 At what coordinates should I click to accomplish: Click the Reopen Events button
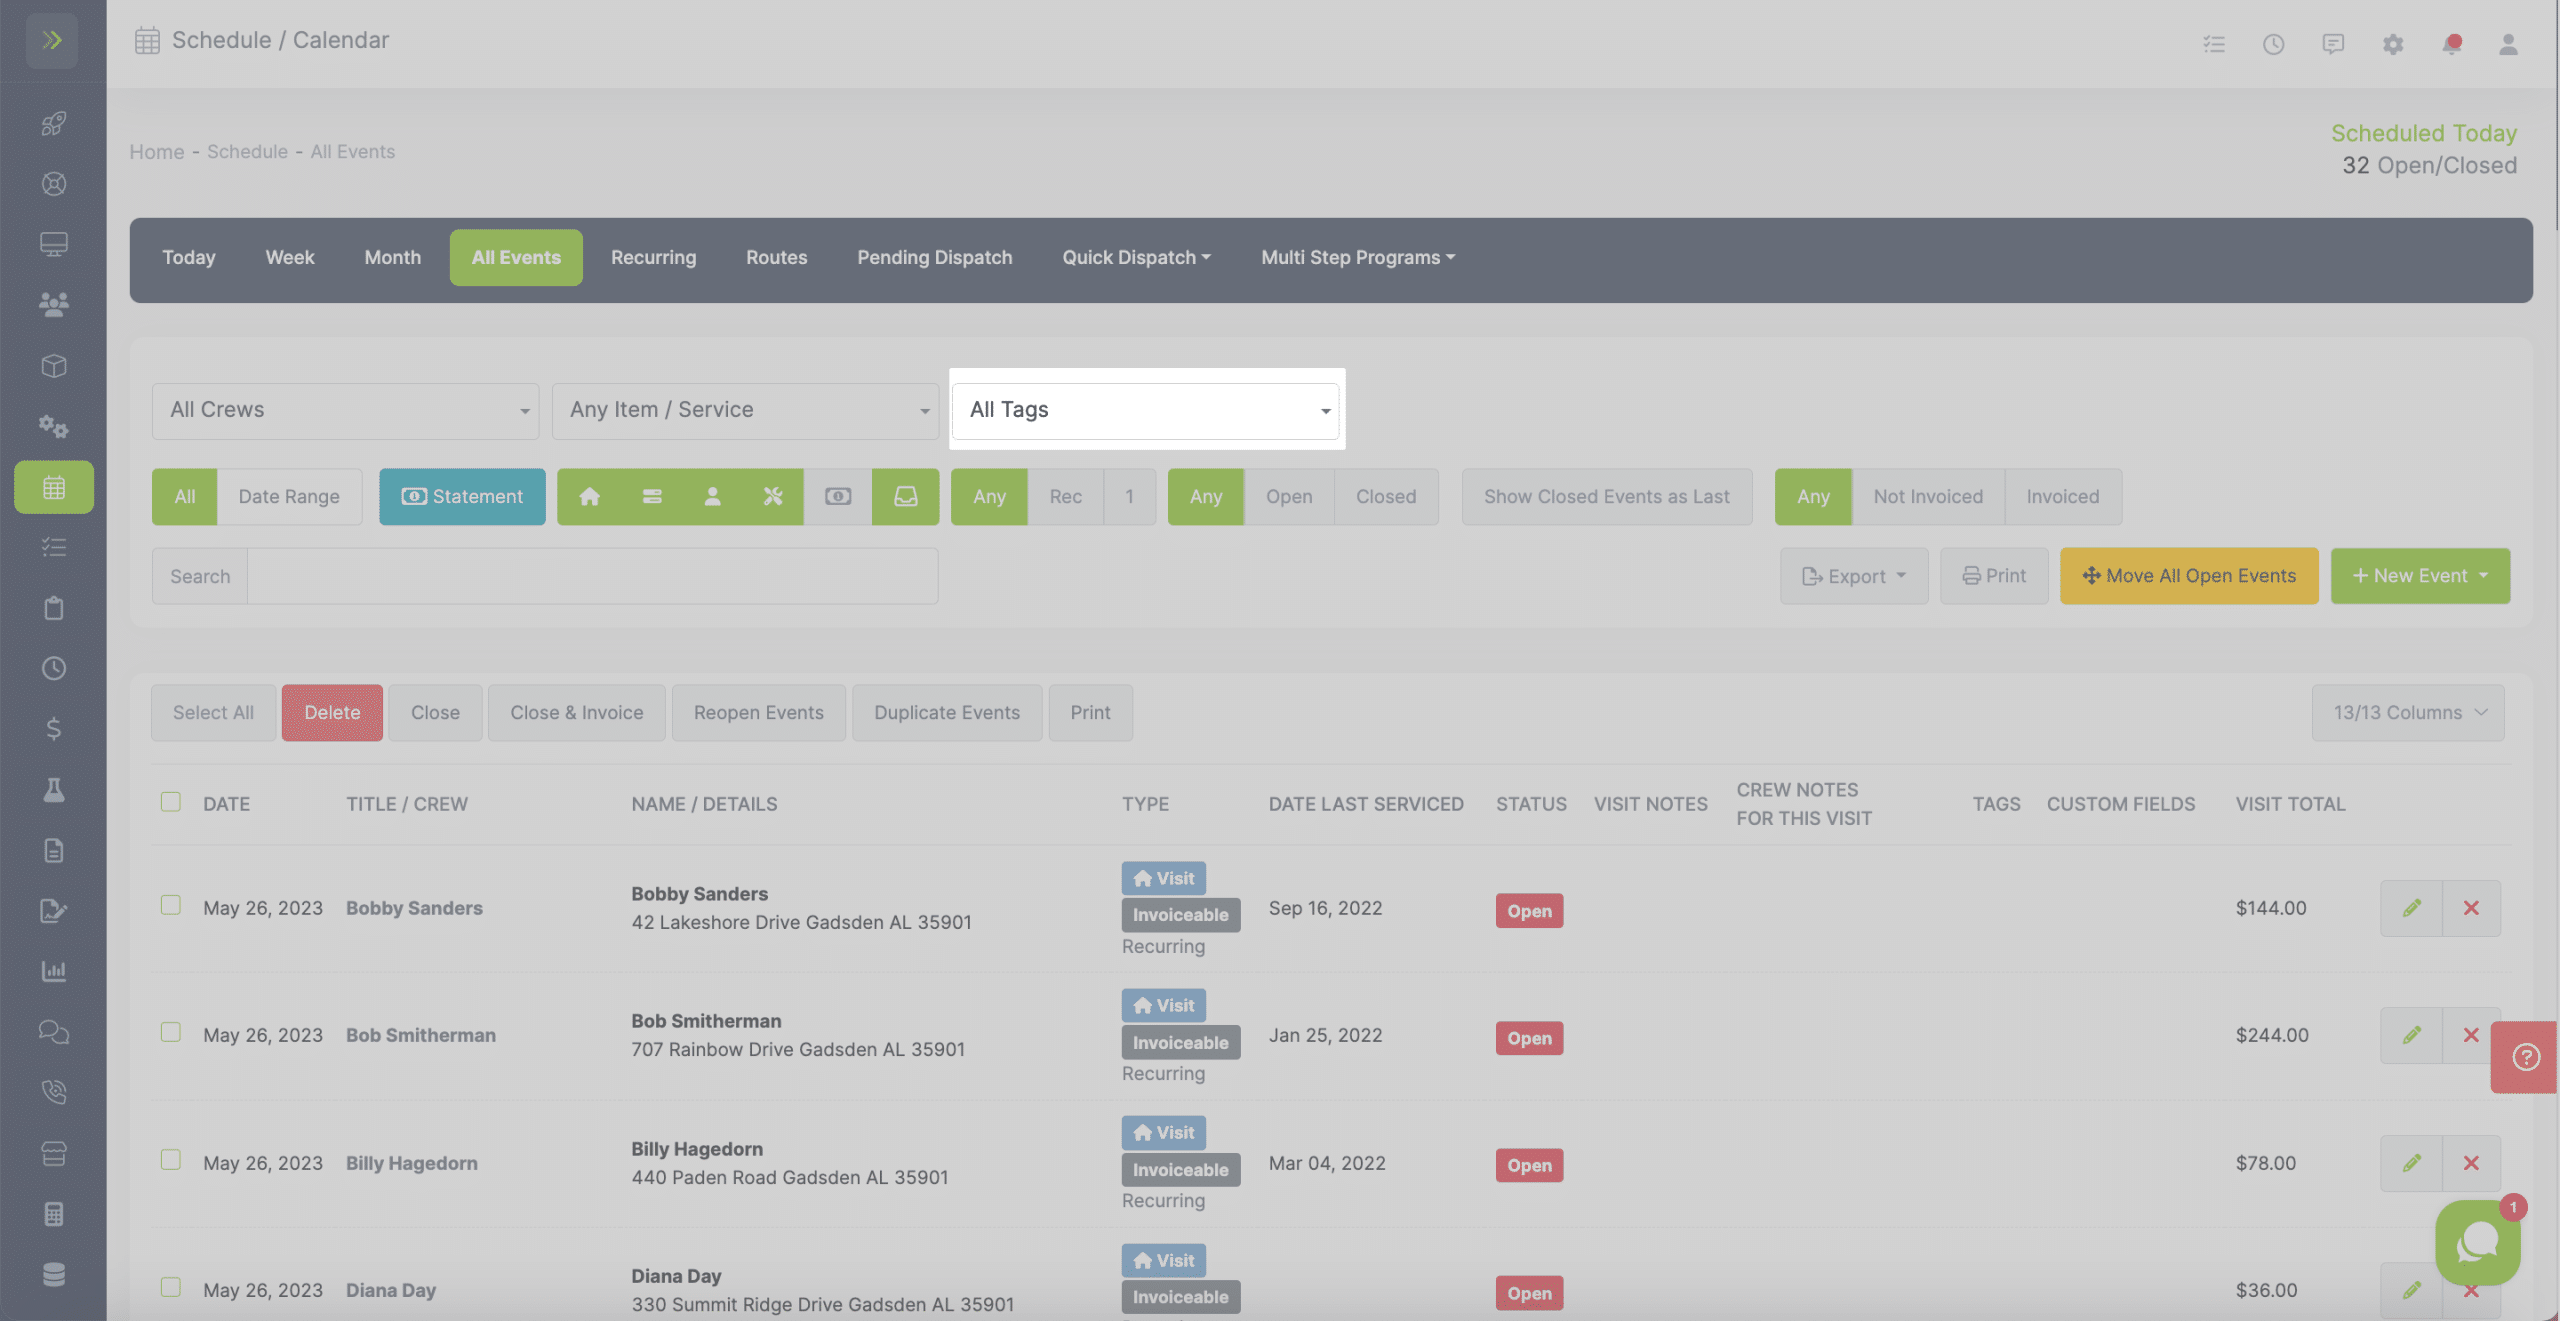point(759,713)
